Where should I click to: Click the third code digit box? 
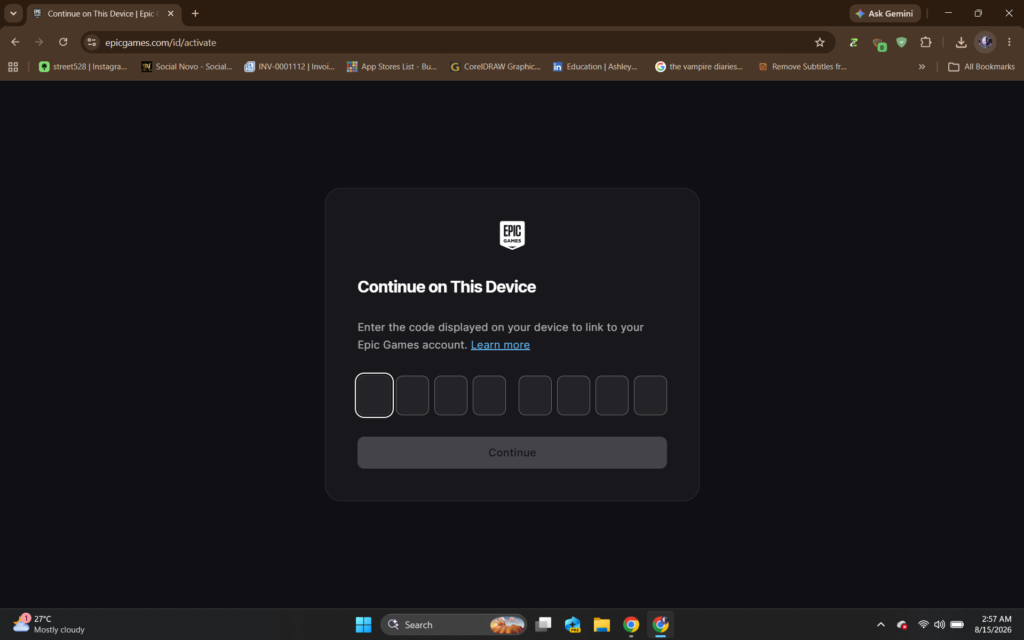click(451, 395)
